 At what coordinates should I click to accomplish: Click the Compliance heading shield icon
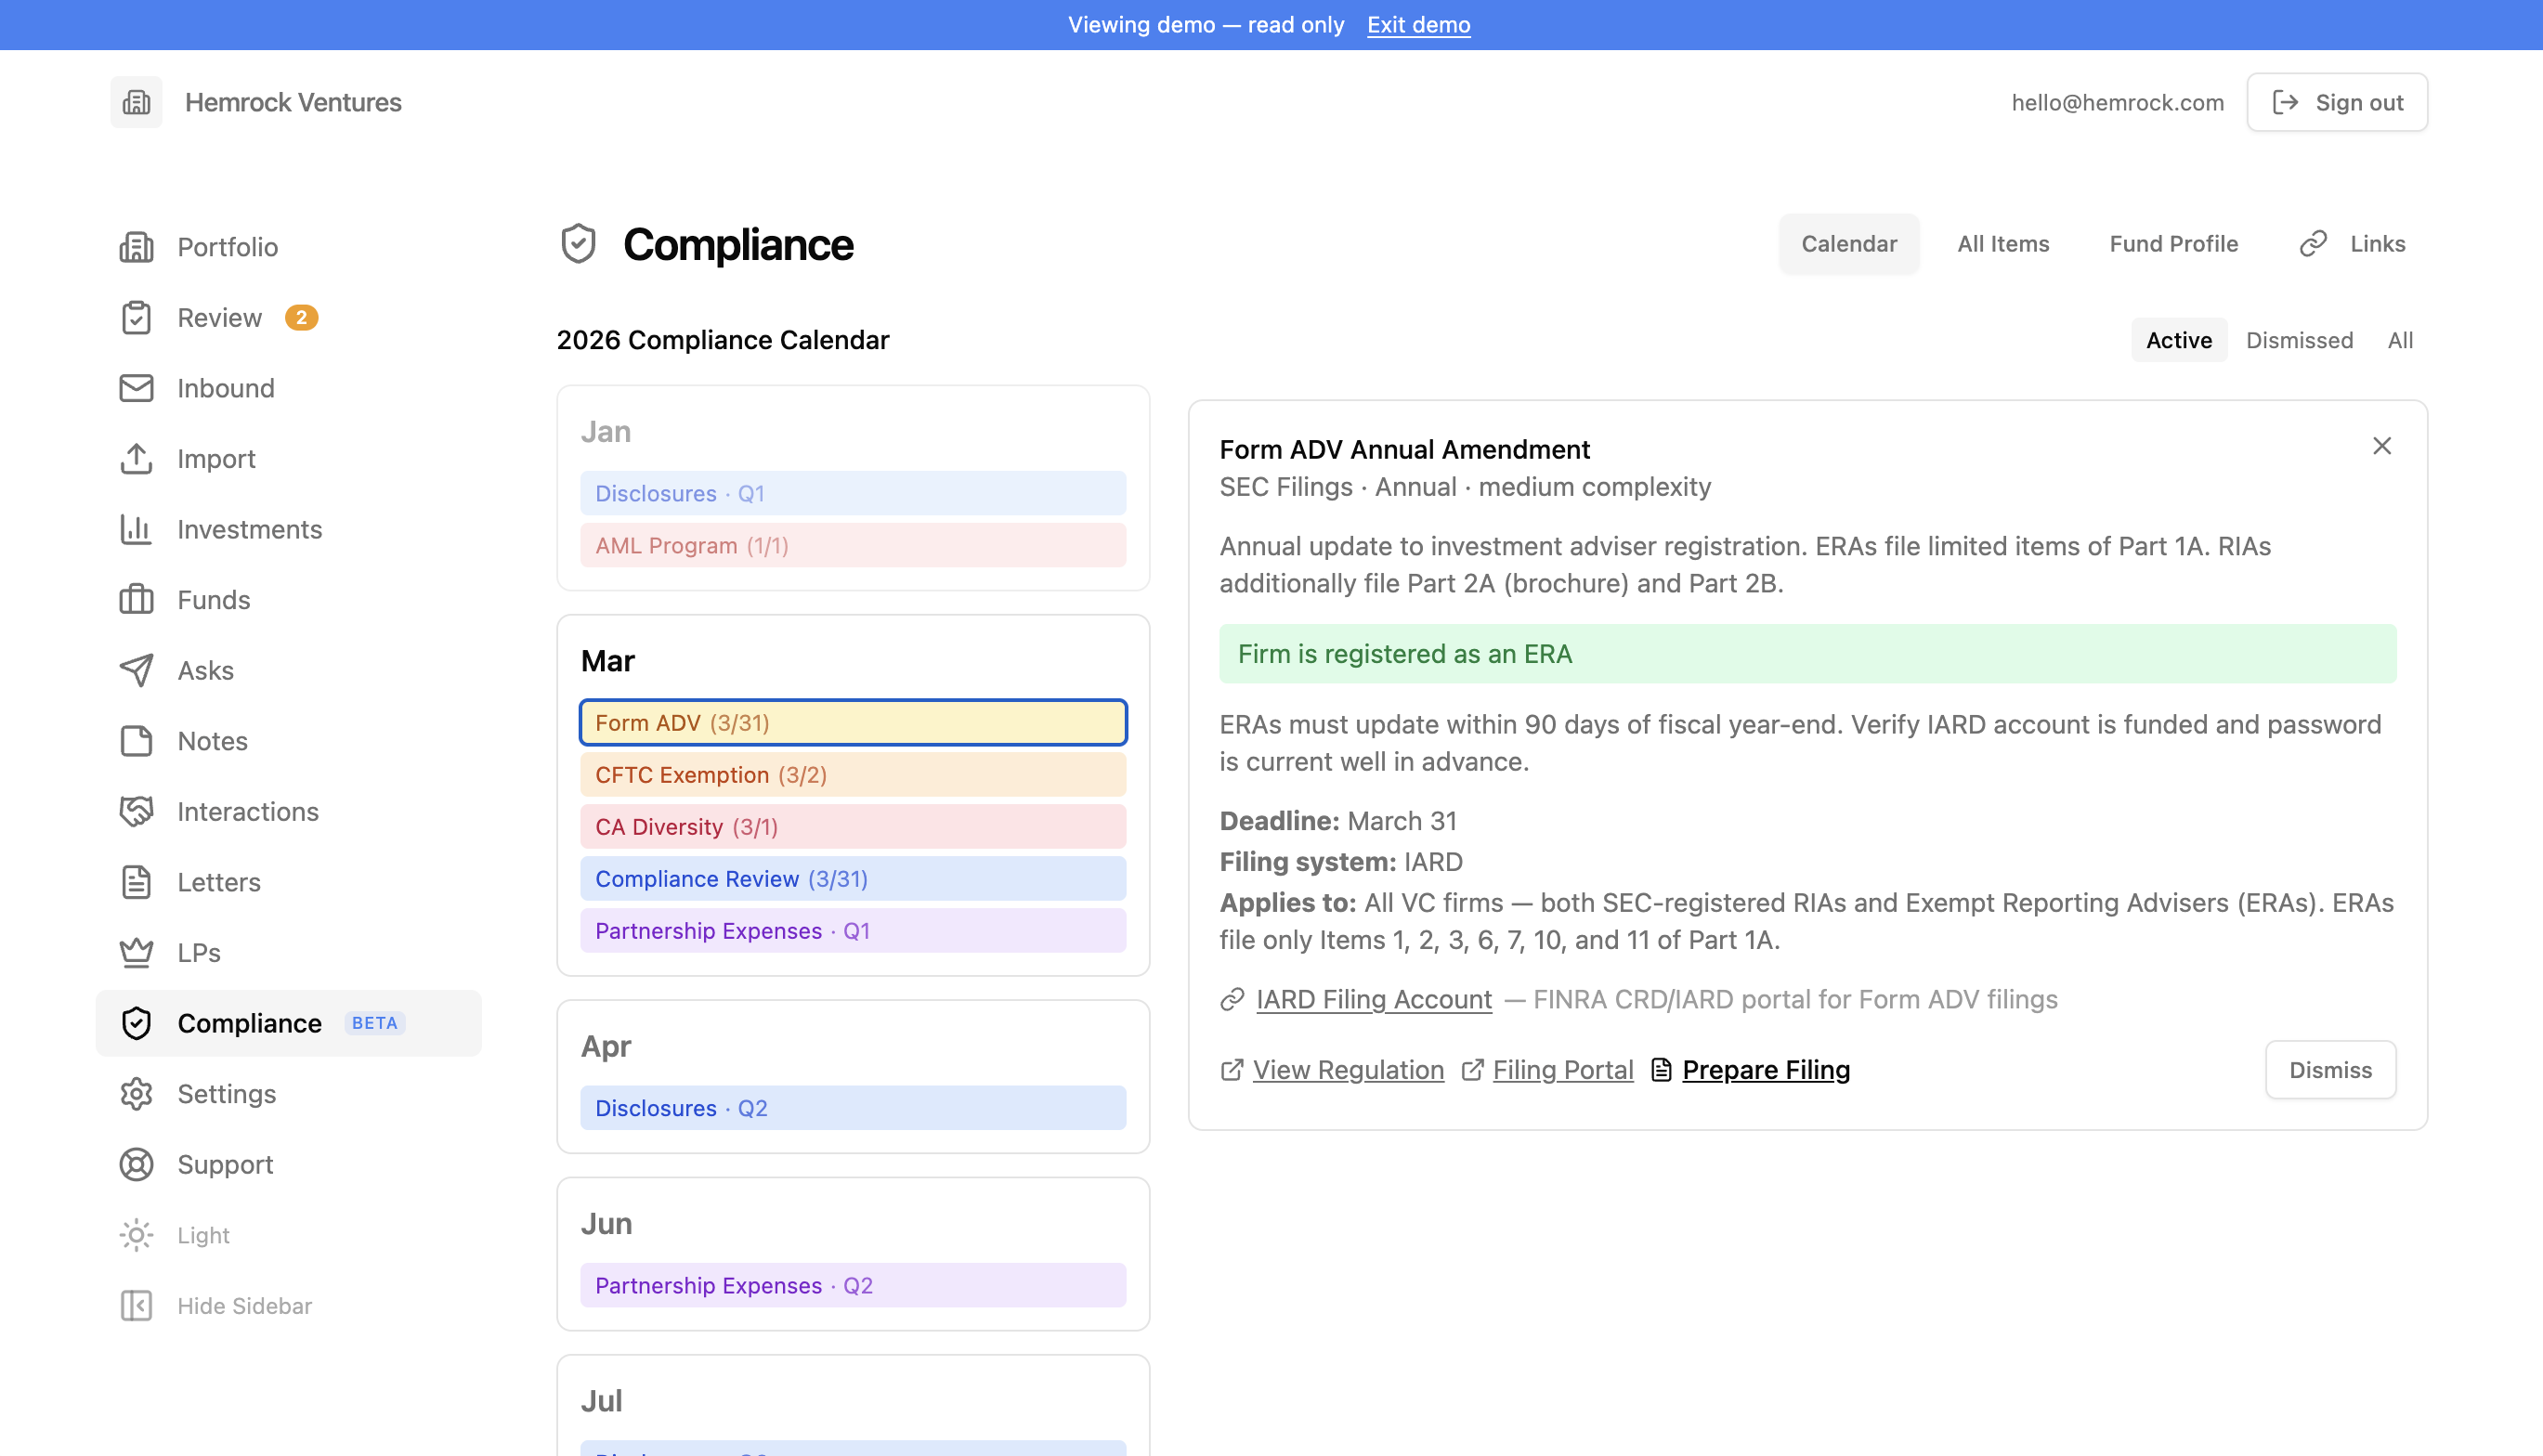pos(578,244)
